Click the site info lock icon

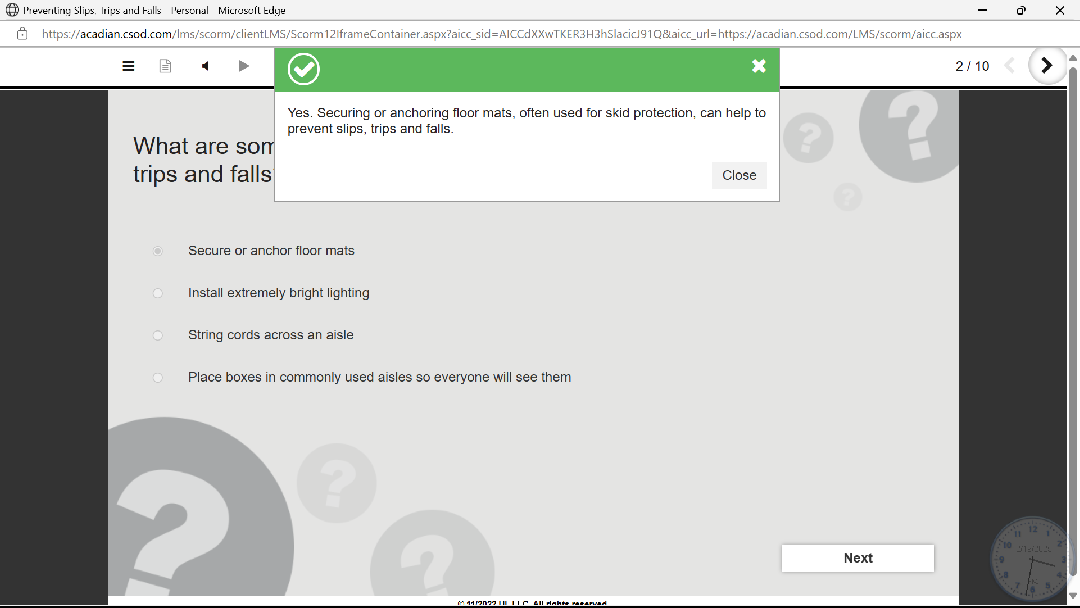point(22,33)
